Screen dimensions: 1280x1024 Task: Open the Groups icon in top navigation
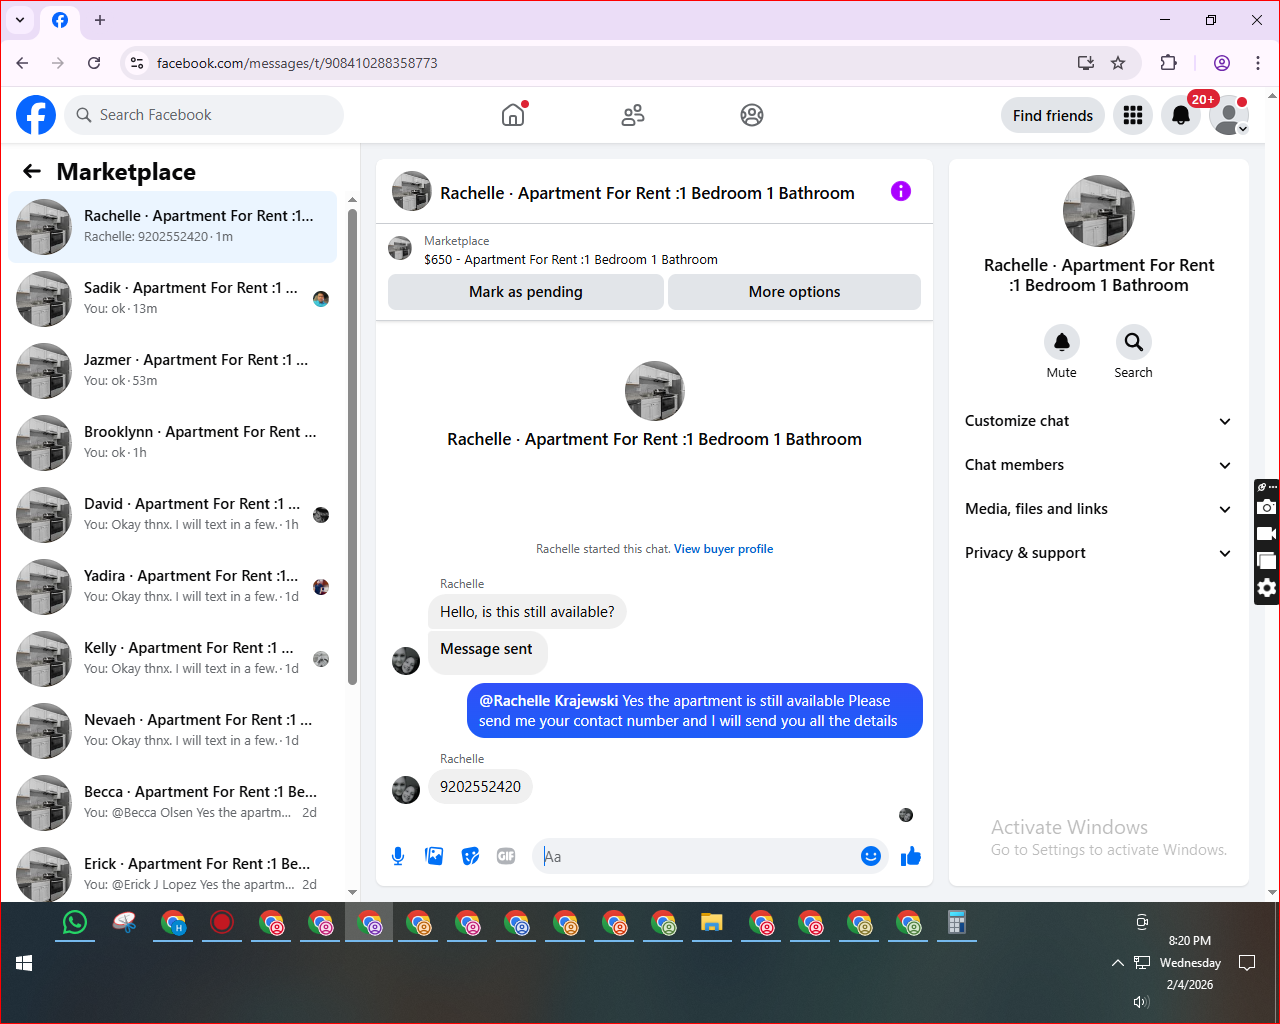coord(752,115)
